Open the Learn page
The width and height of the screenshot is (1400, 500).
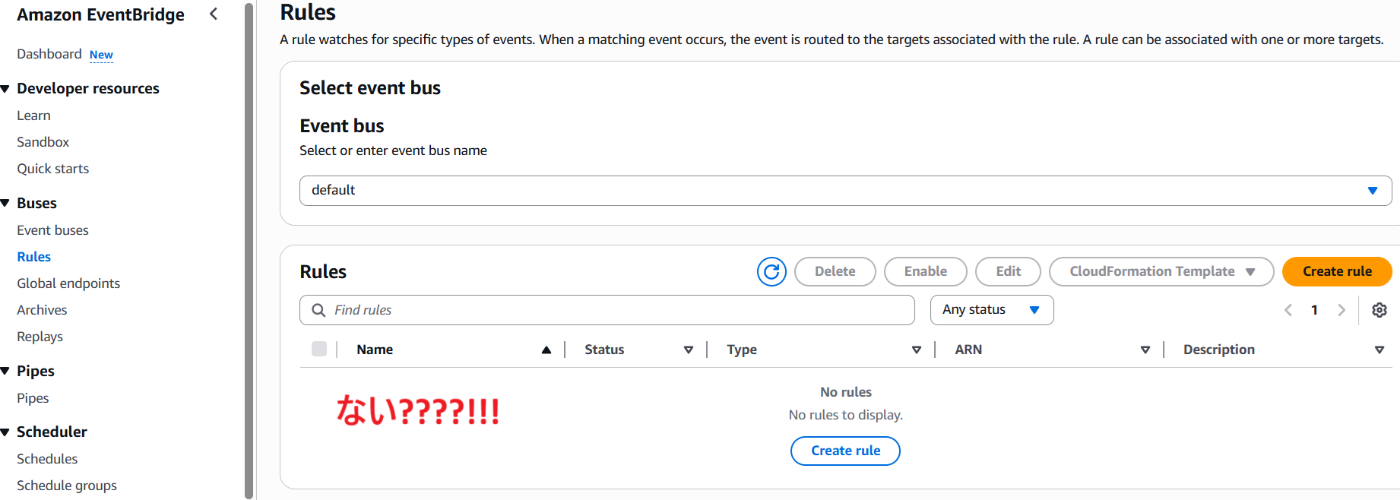click(34, 115)
